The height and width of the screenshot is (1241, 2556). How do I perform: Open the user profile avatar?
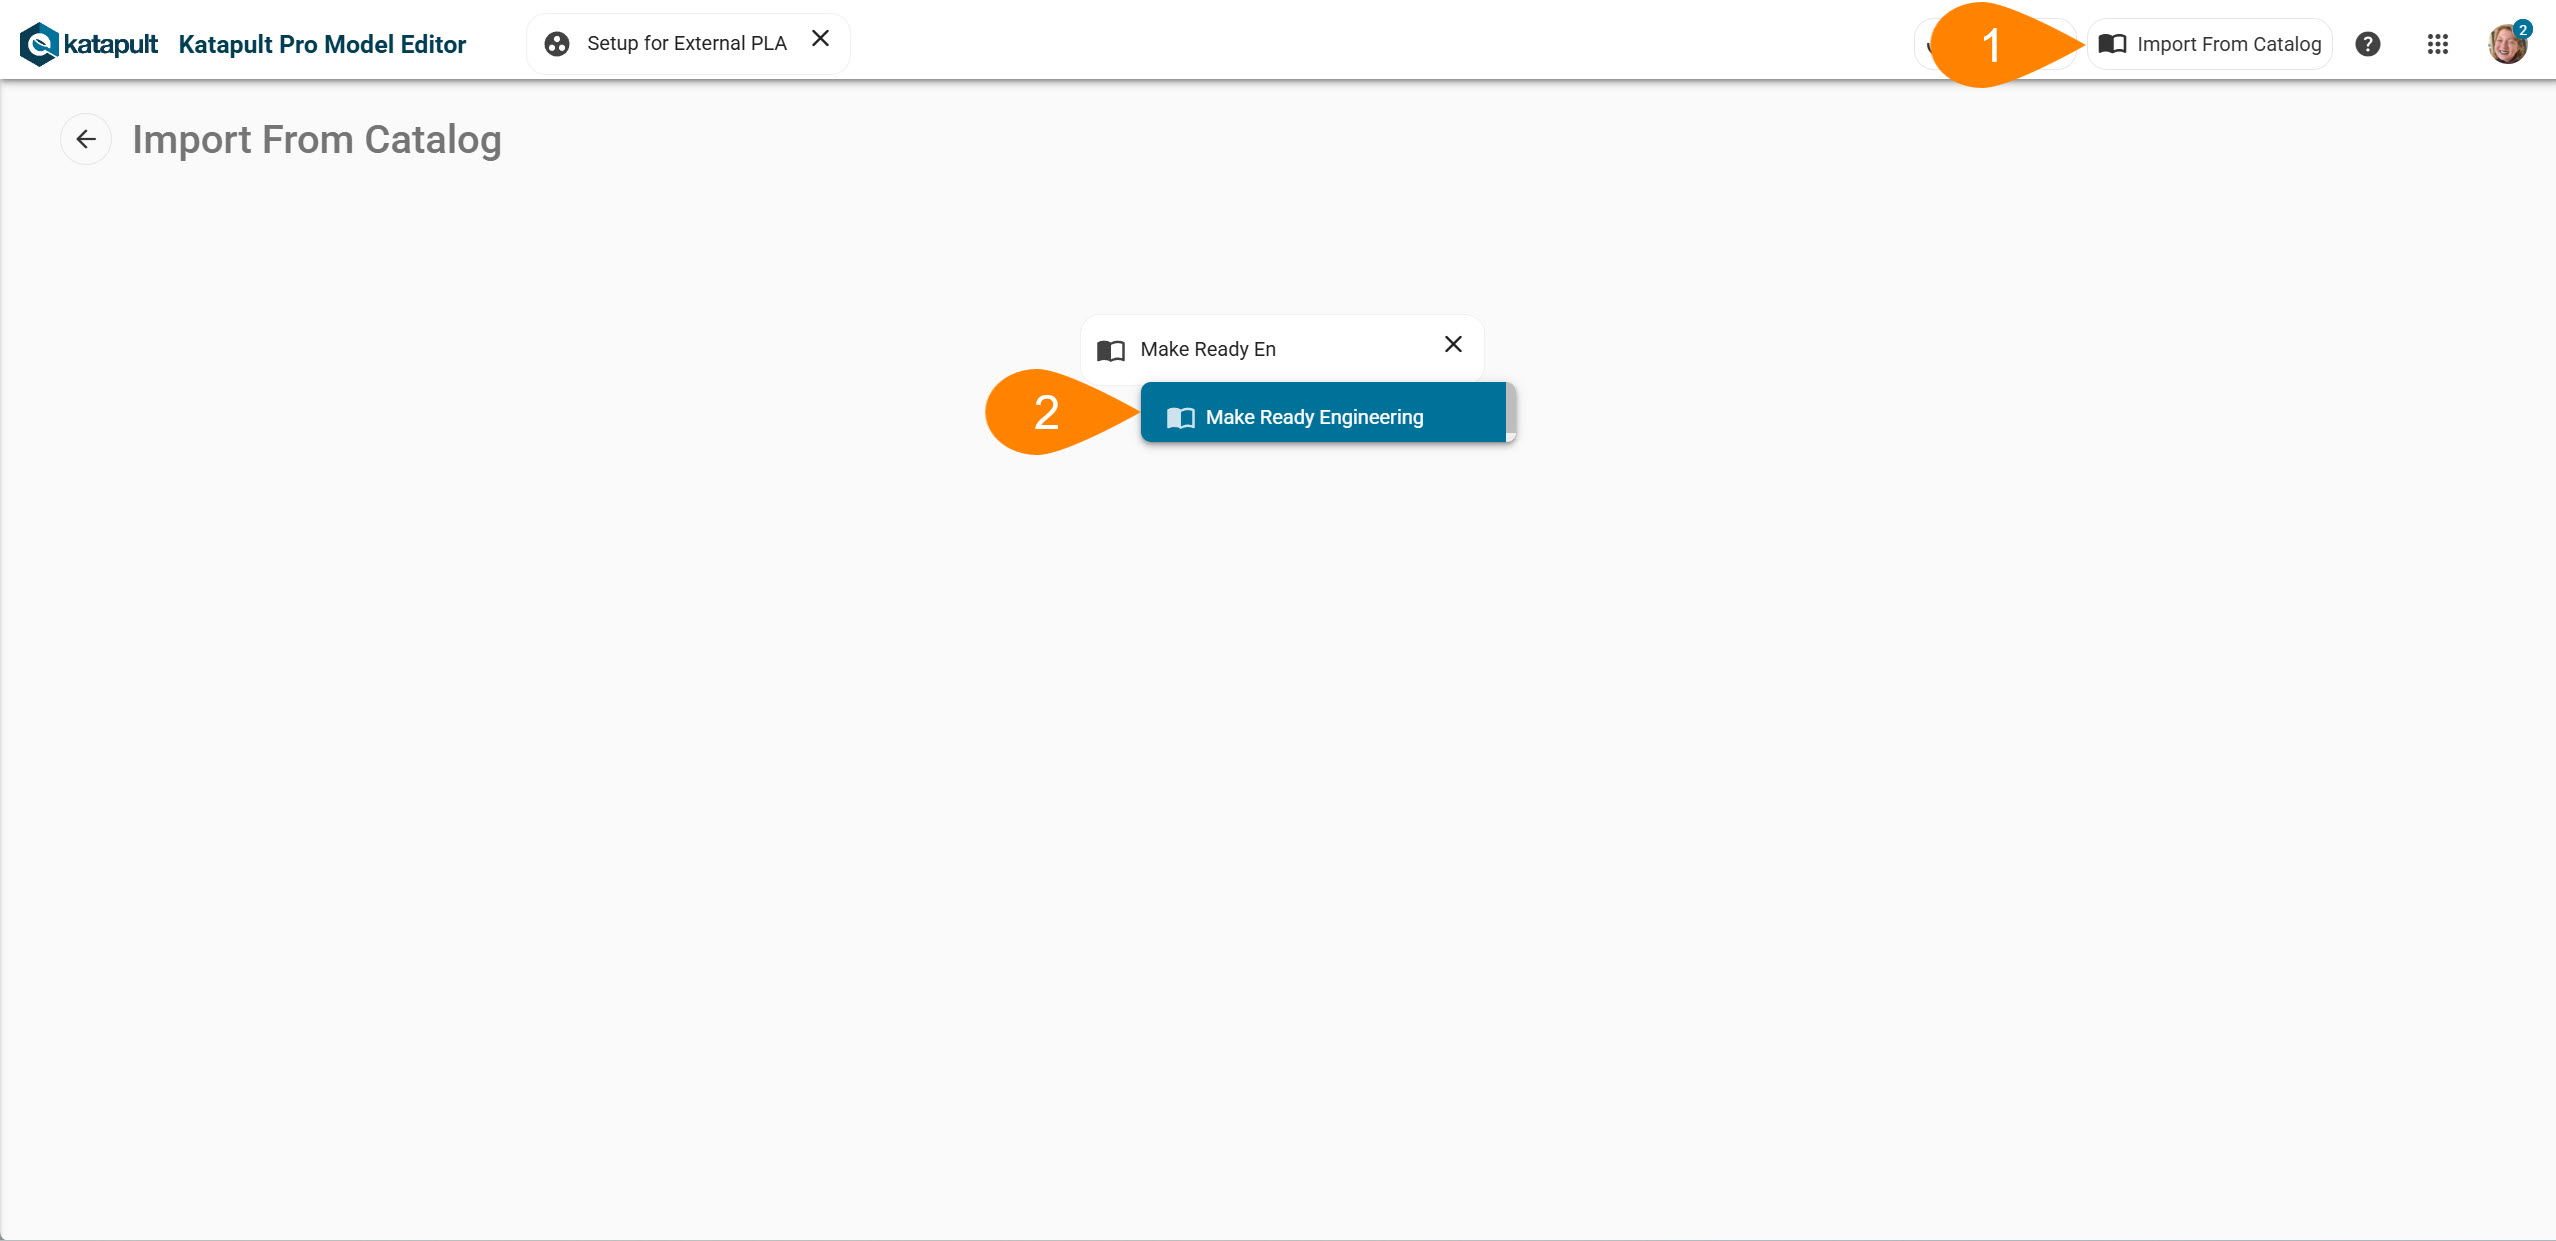(2505, 46)
